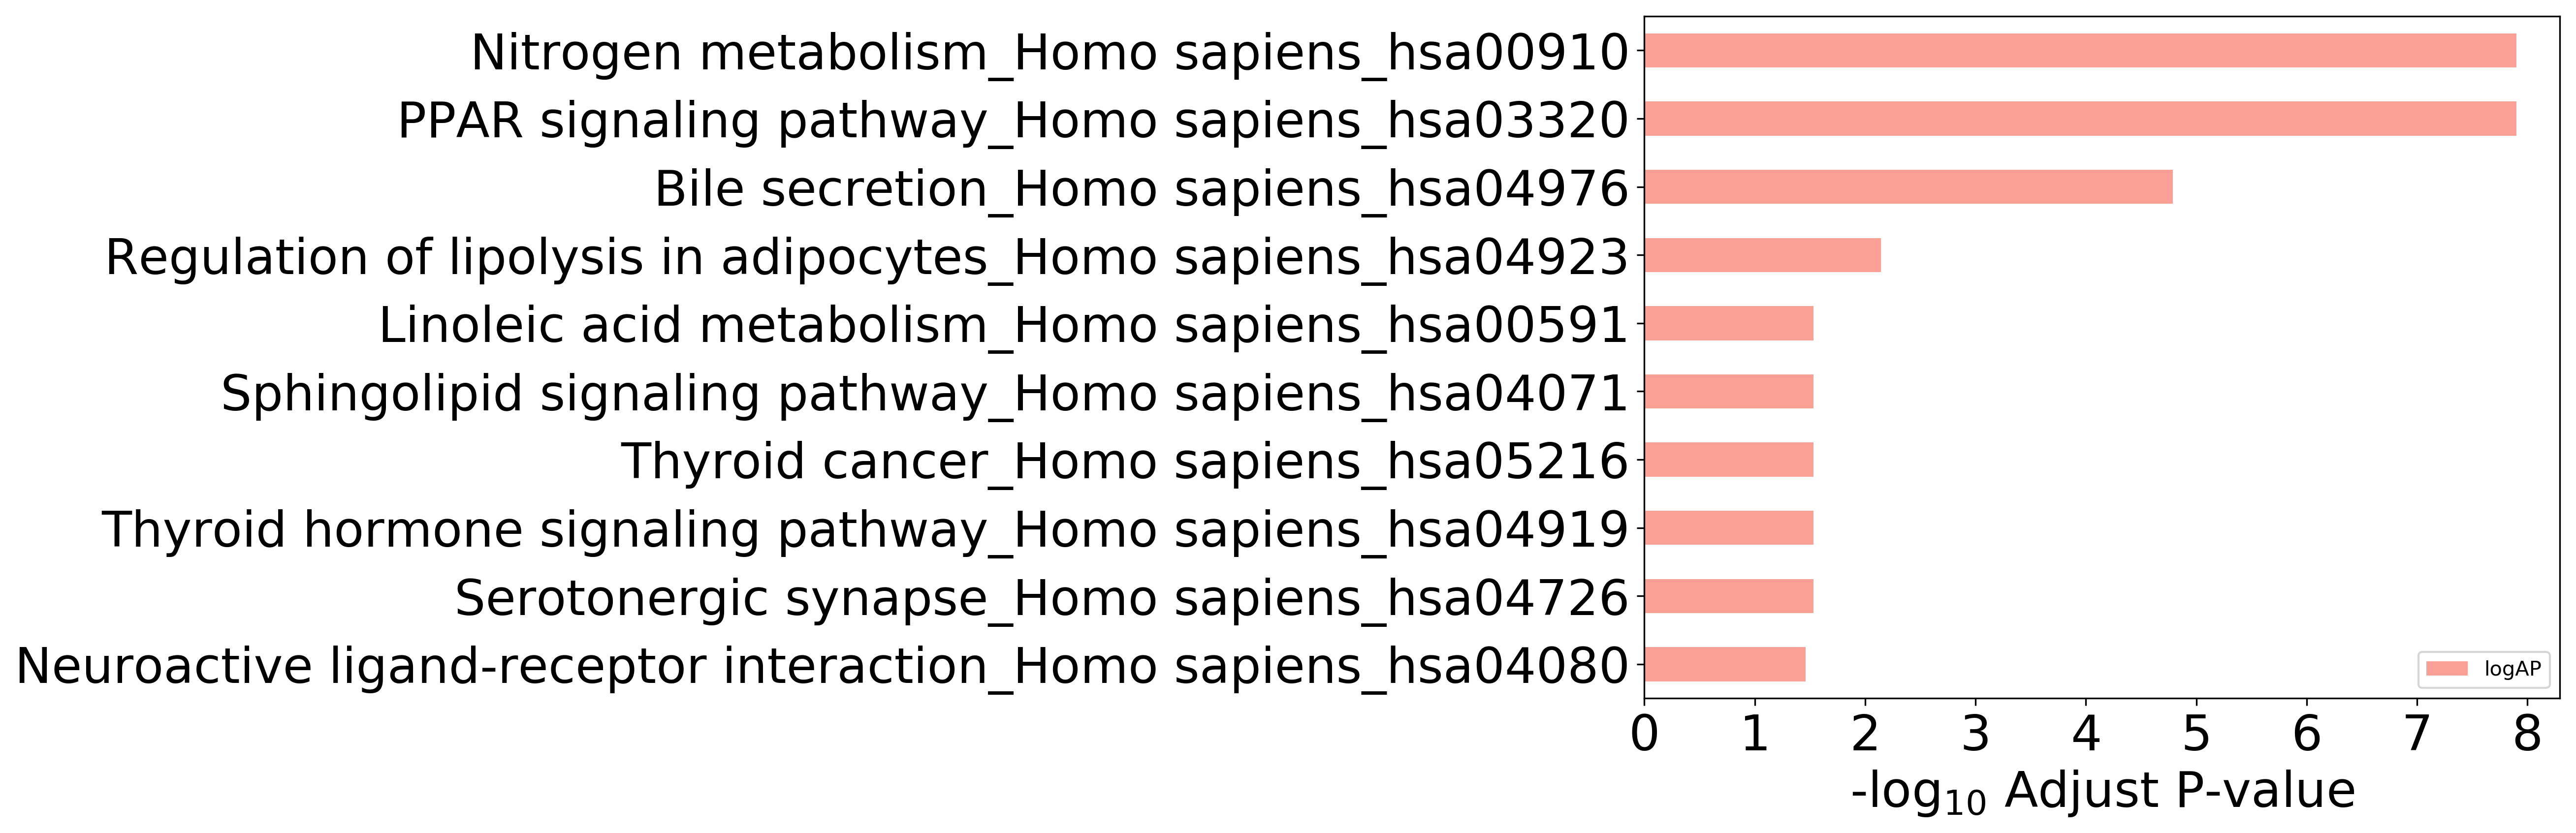Click the x-axis tick label 0
The height and width of the screenshot is (833, 2576).
pyautogui.click(x=1644, y=734)
